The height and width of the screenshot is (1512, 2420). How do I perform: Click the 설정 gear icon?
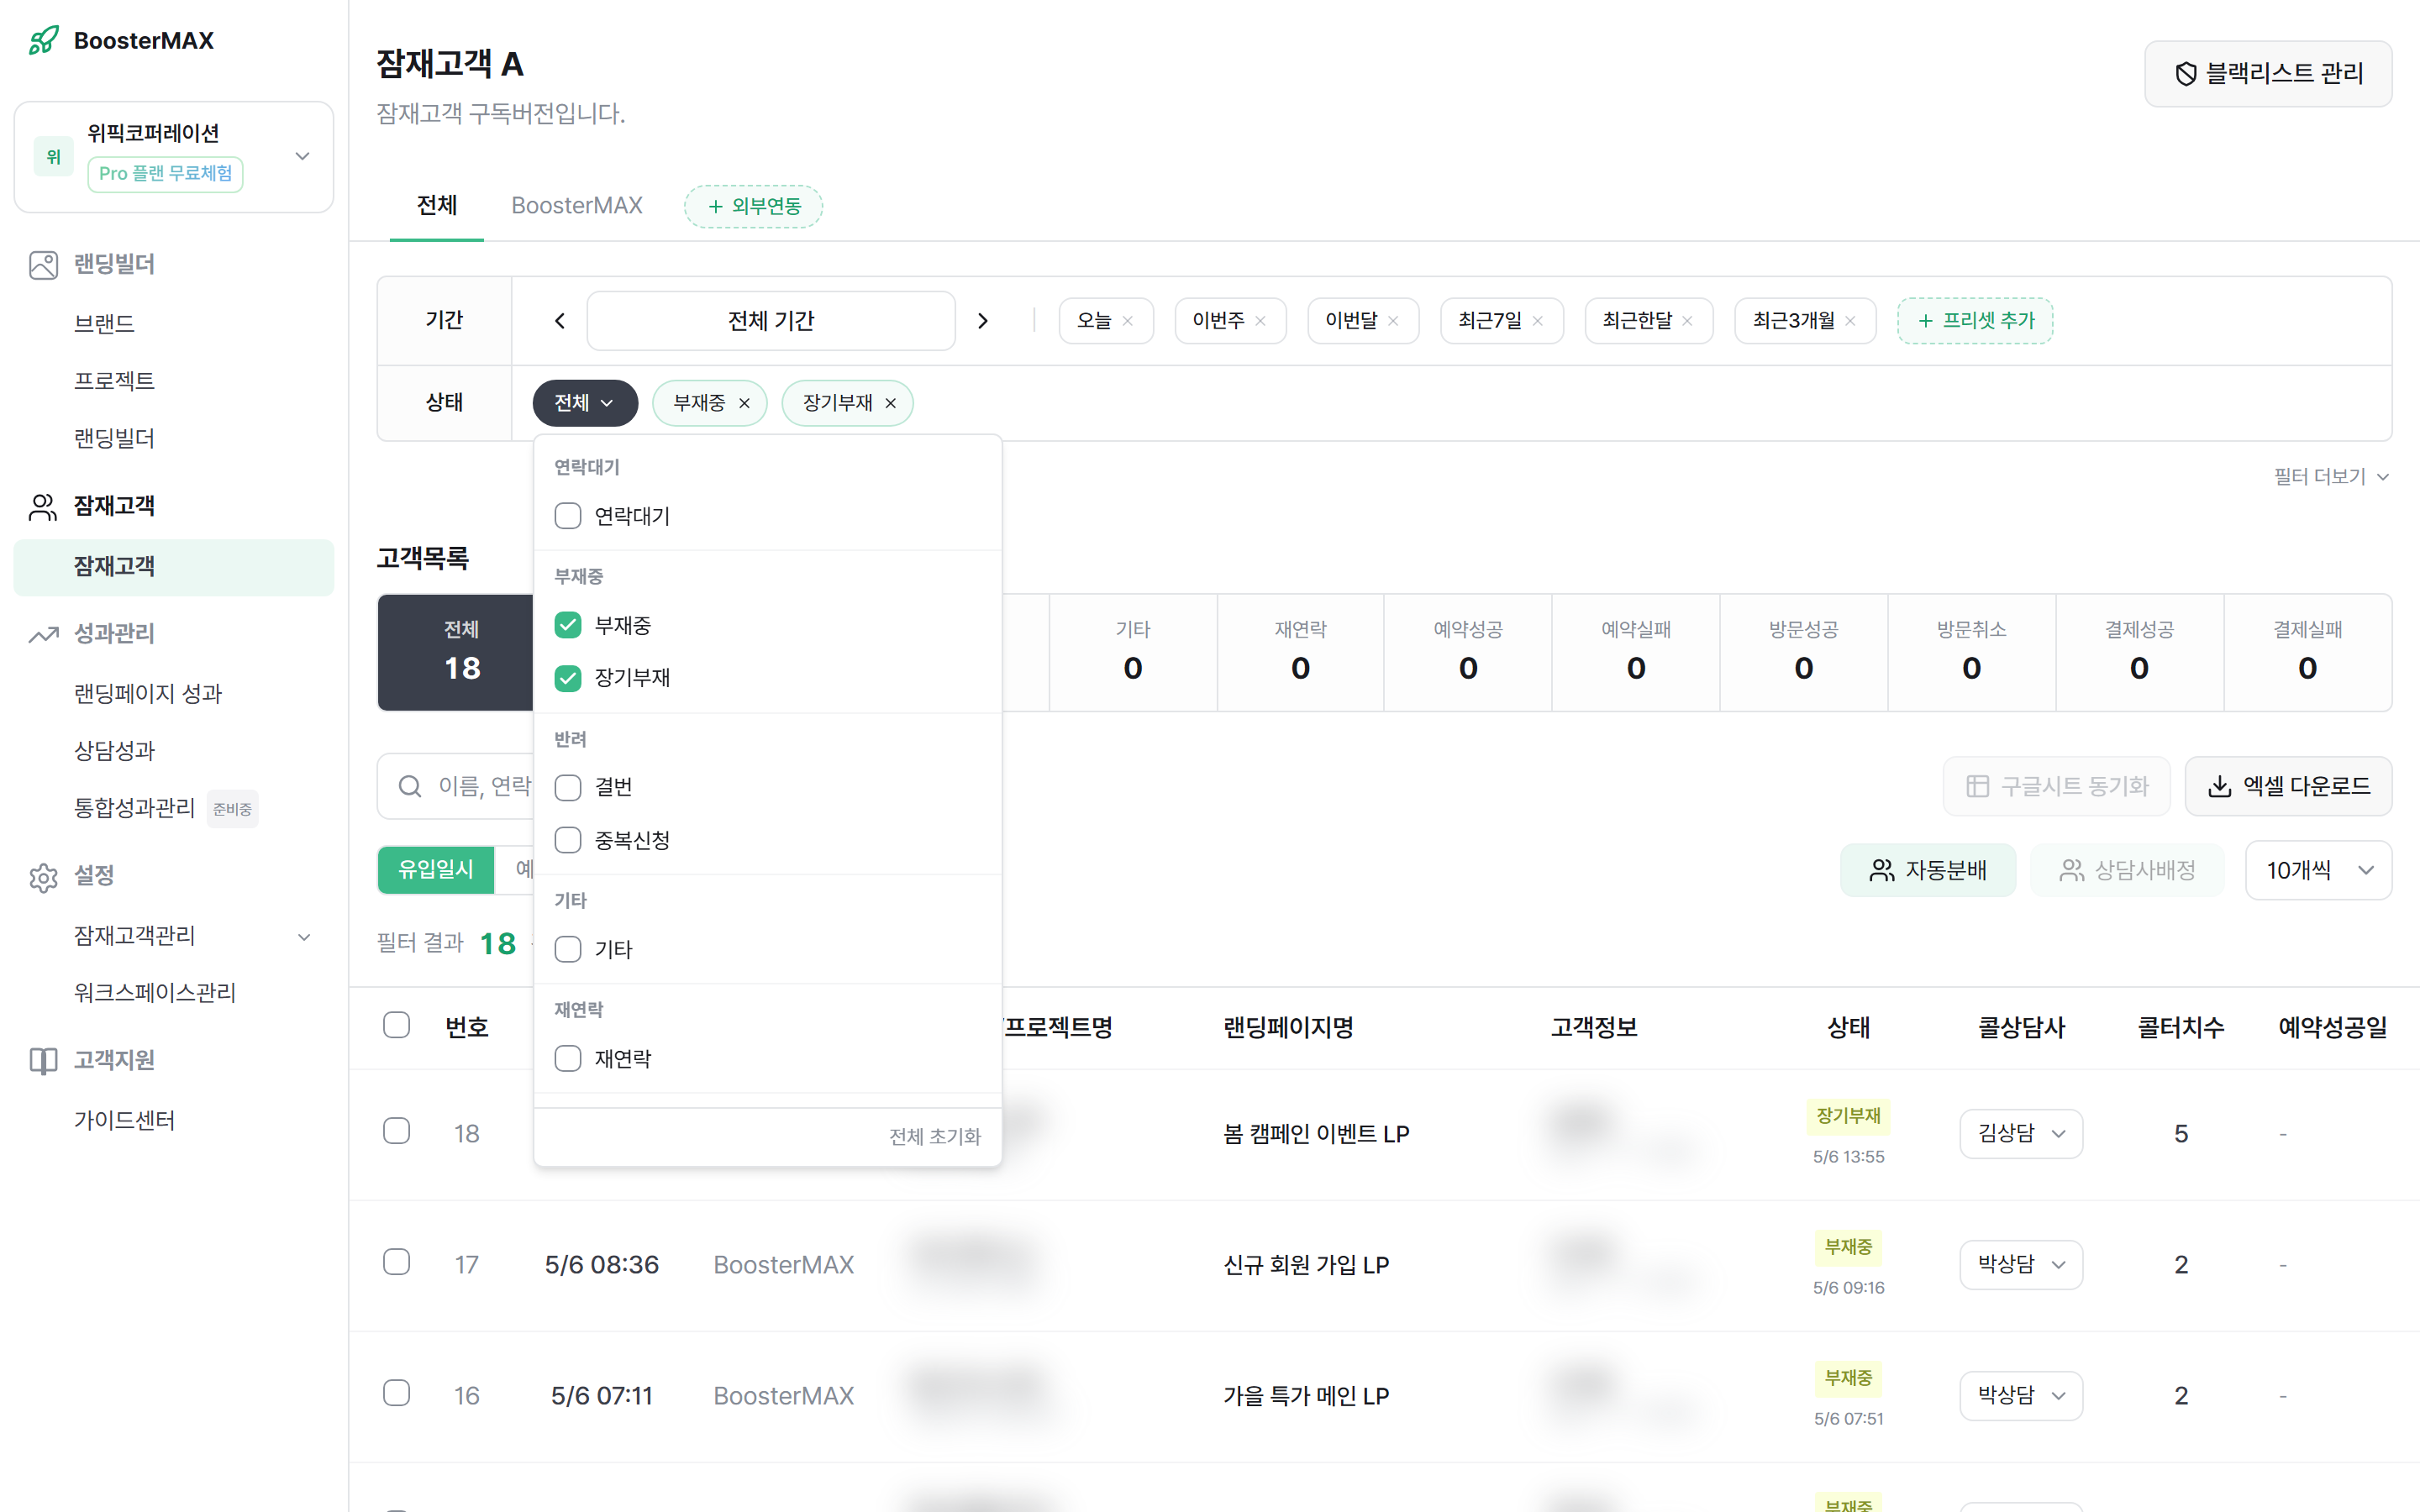[x=43, y=877]
